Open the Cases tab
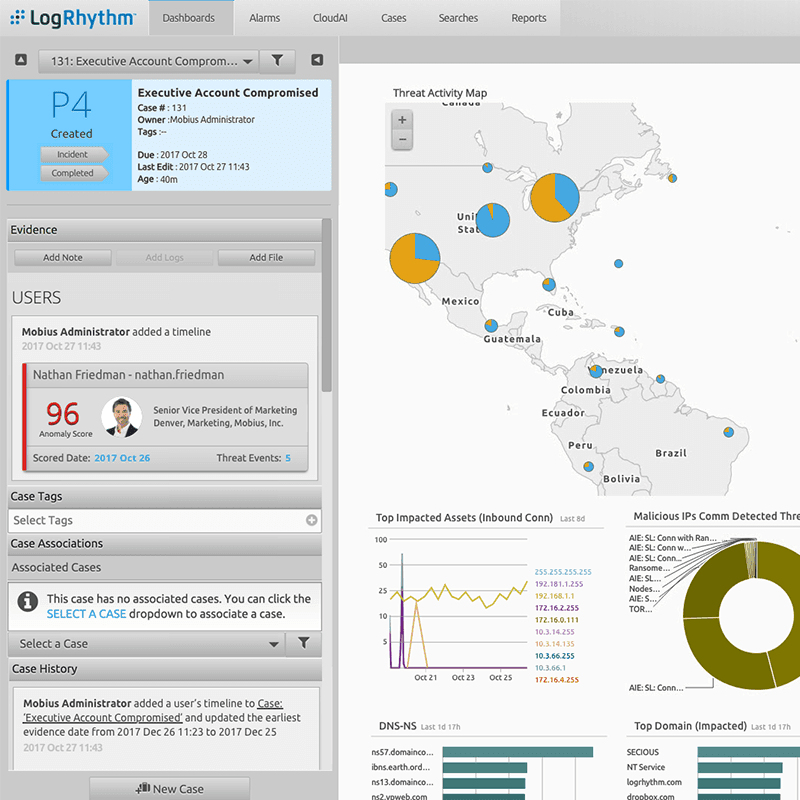This screenshot has width=800, height=800. tap(393, 18)
